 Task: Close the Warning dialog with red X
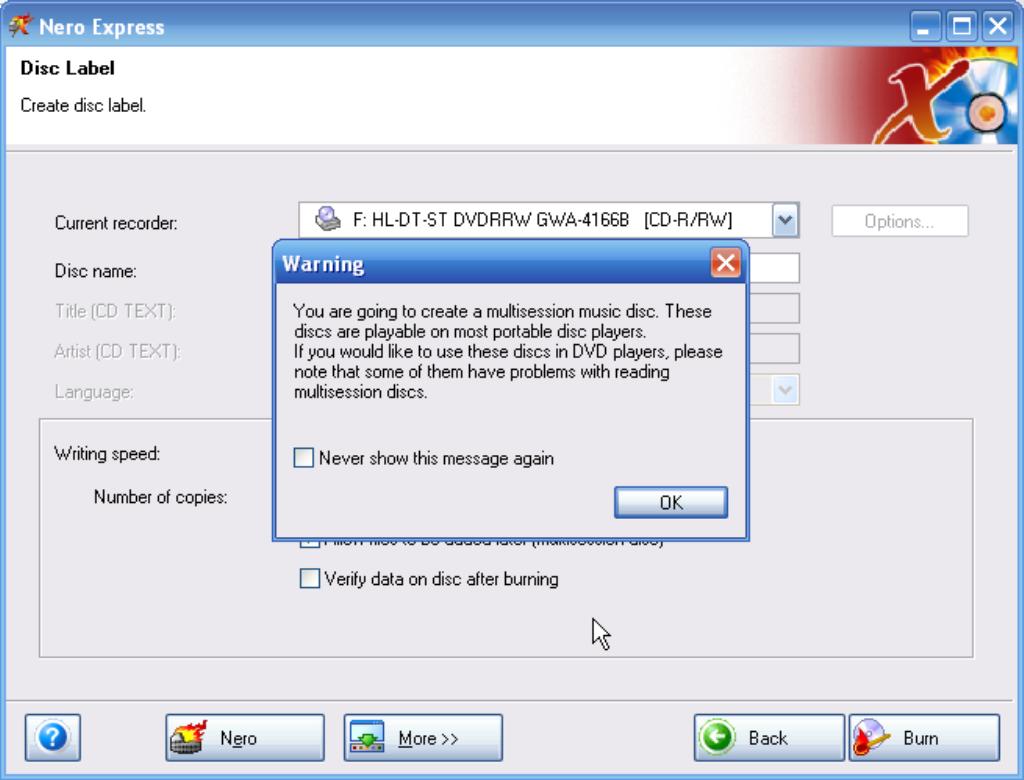[726, 263]
